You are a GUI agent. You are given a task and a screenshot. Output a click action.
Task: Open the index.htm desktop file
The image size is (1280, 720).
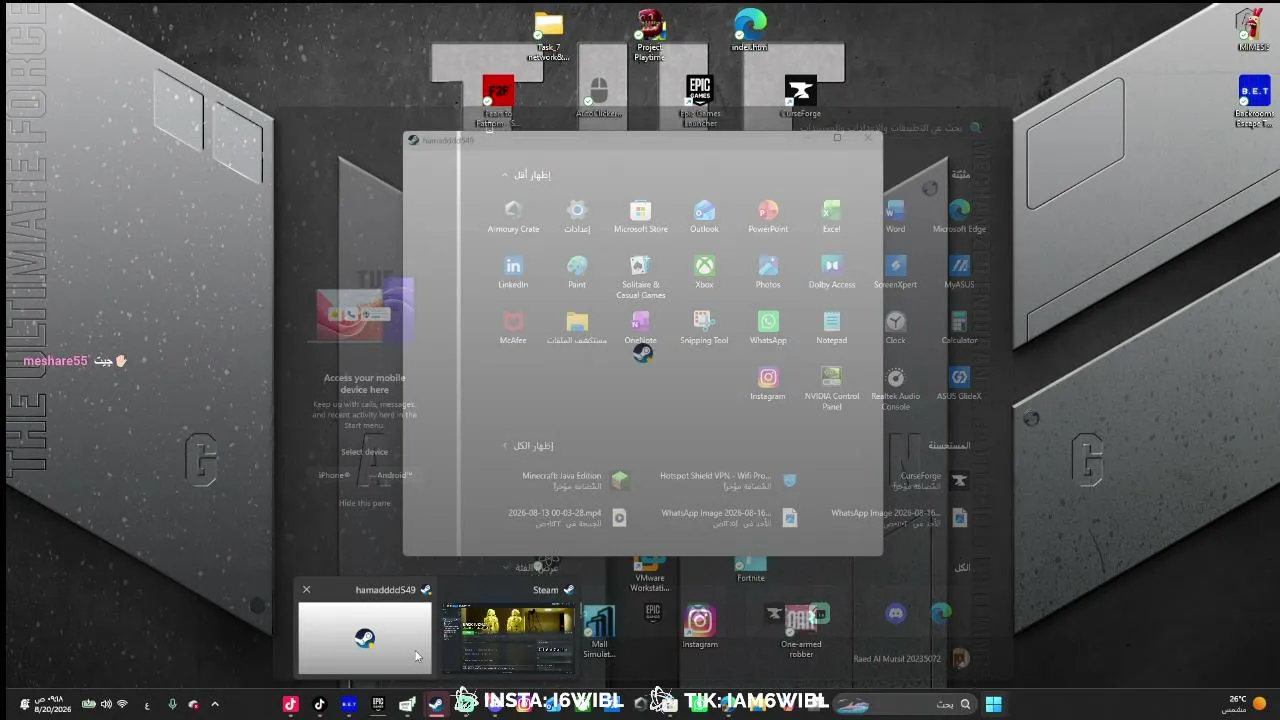749,31
